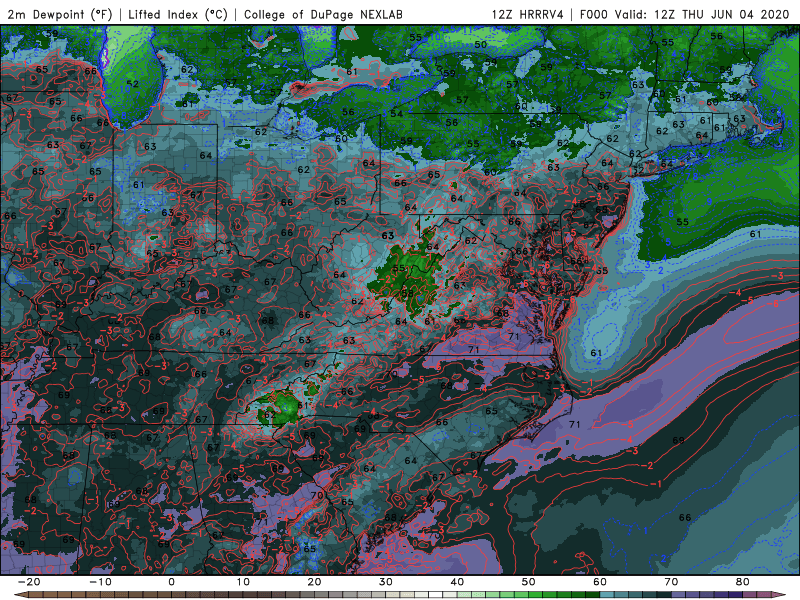Click the "70" dewpoint value in the purple area
800x600 pixels.
click(x=317, y=495)
